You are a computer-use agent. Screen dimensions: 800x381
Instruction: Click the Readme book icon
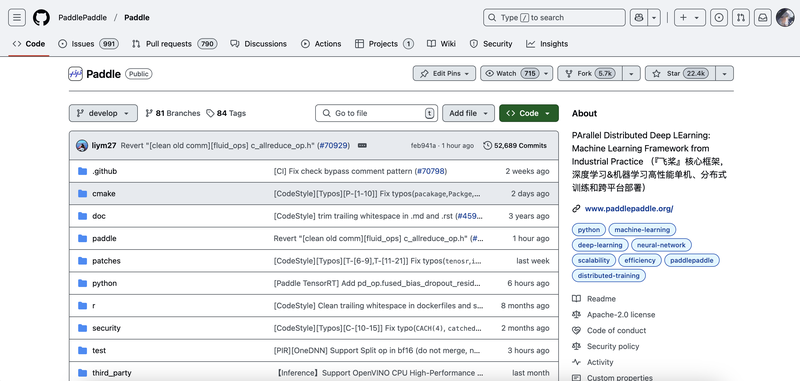576,299
